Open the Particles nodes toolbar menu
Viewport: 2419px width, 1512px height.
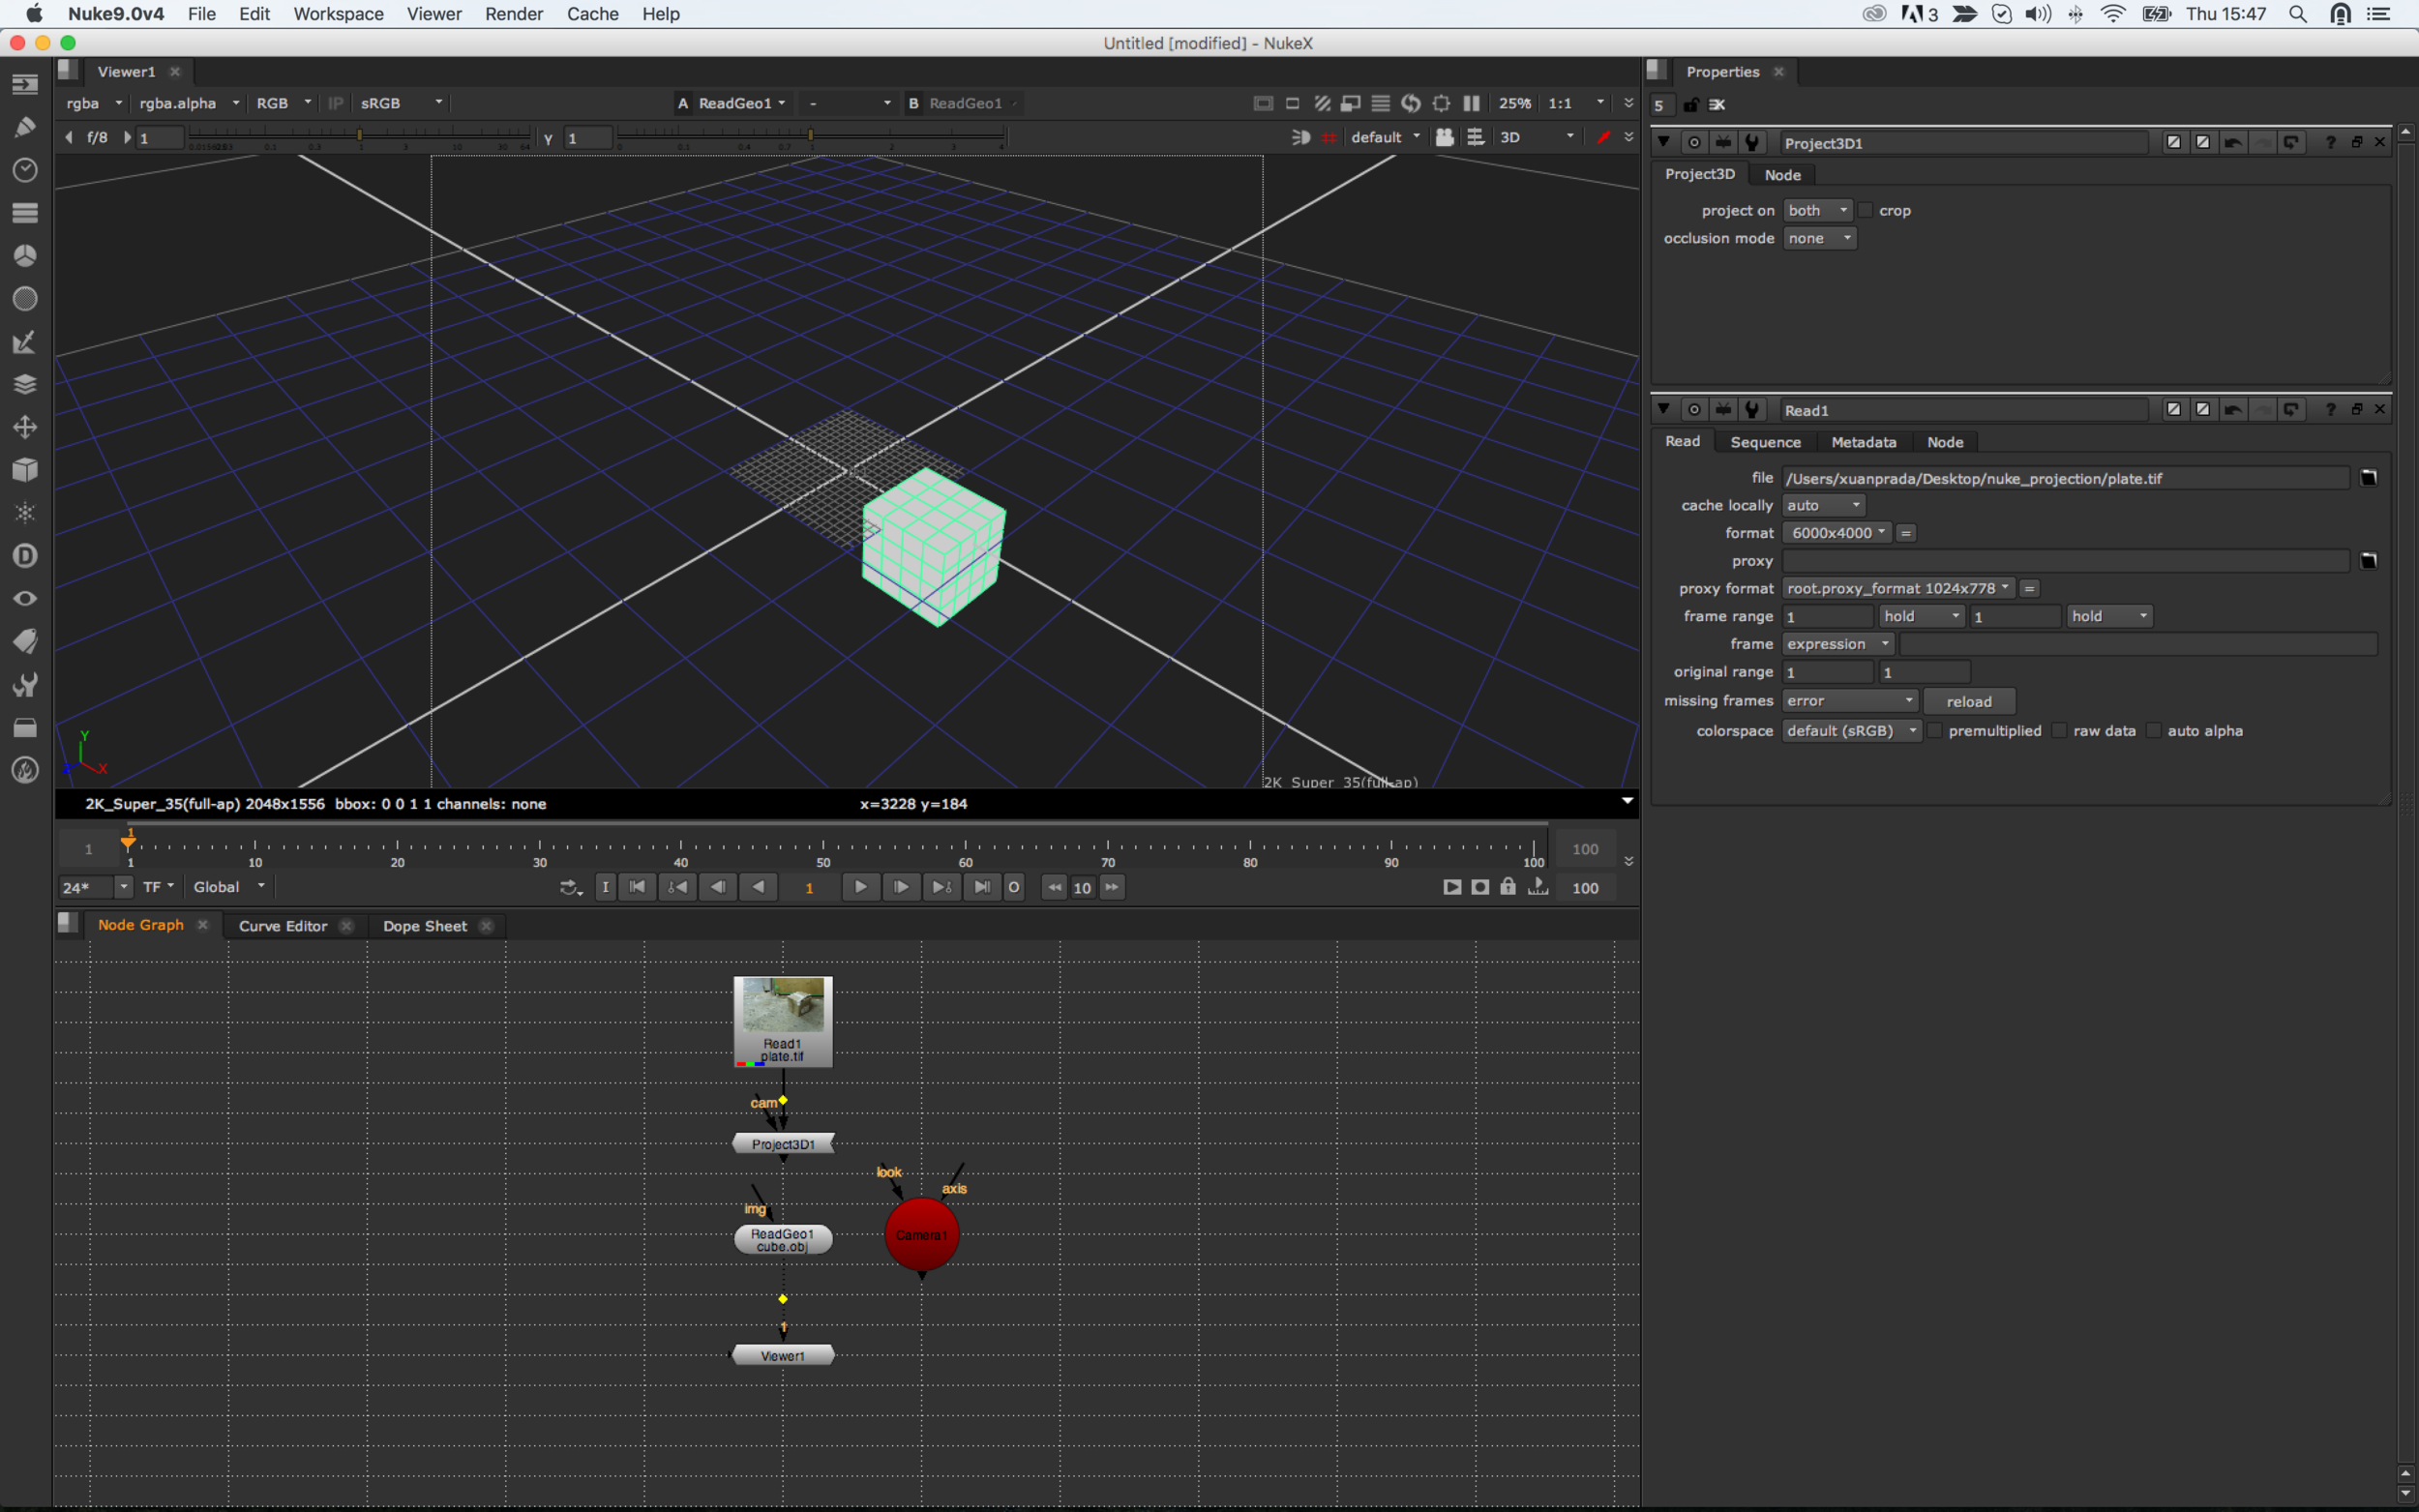[25, 513]
